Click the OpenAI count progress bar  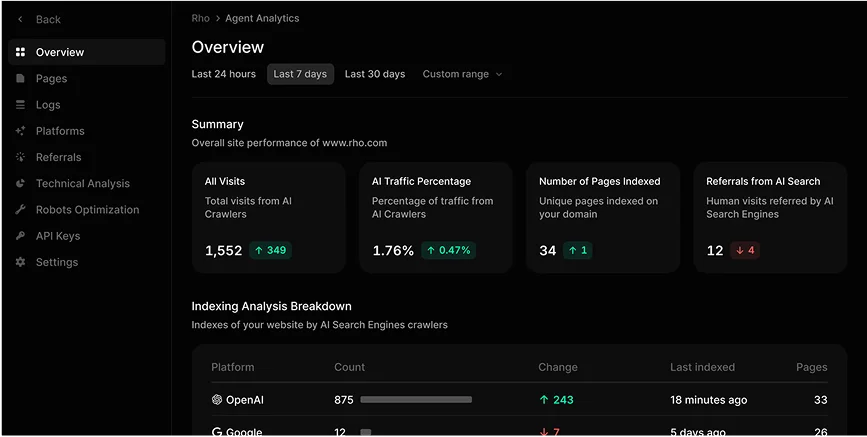coord(416,400)
